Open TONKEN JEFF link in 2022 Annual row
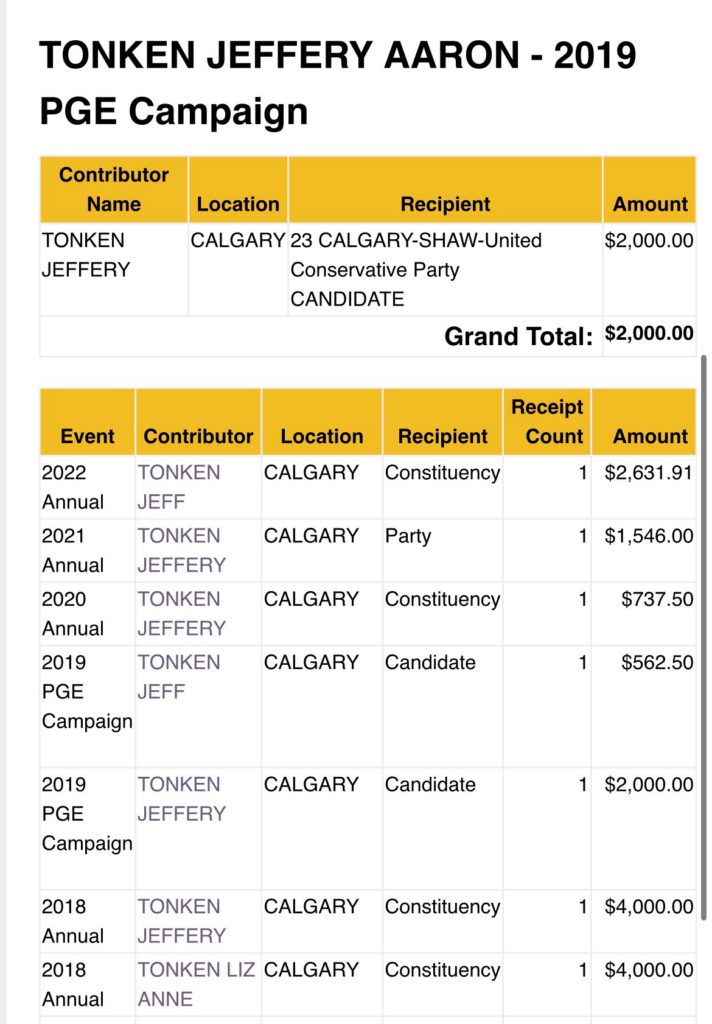 [178, 487]
